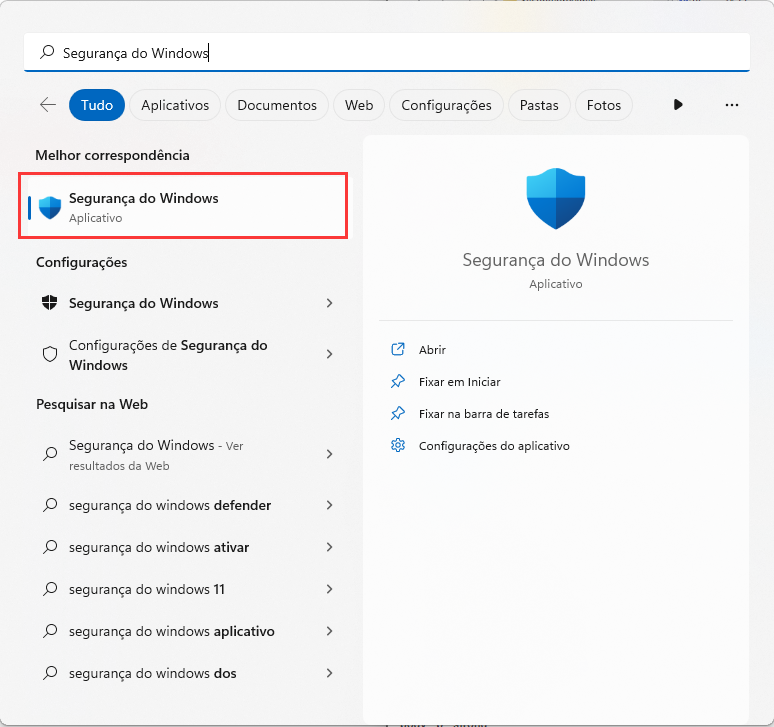Click the pin icon next to Fixar em Iniciar

[x=398, y=382]
